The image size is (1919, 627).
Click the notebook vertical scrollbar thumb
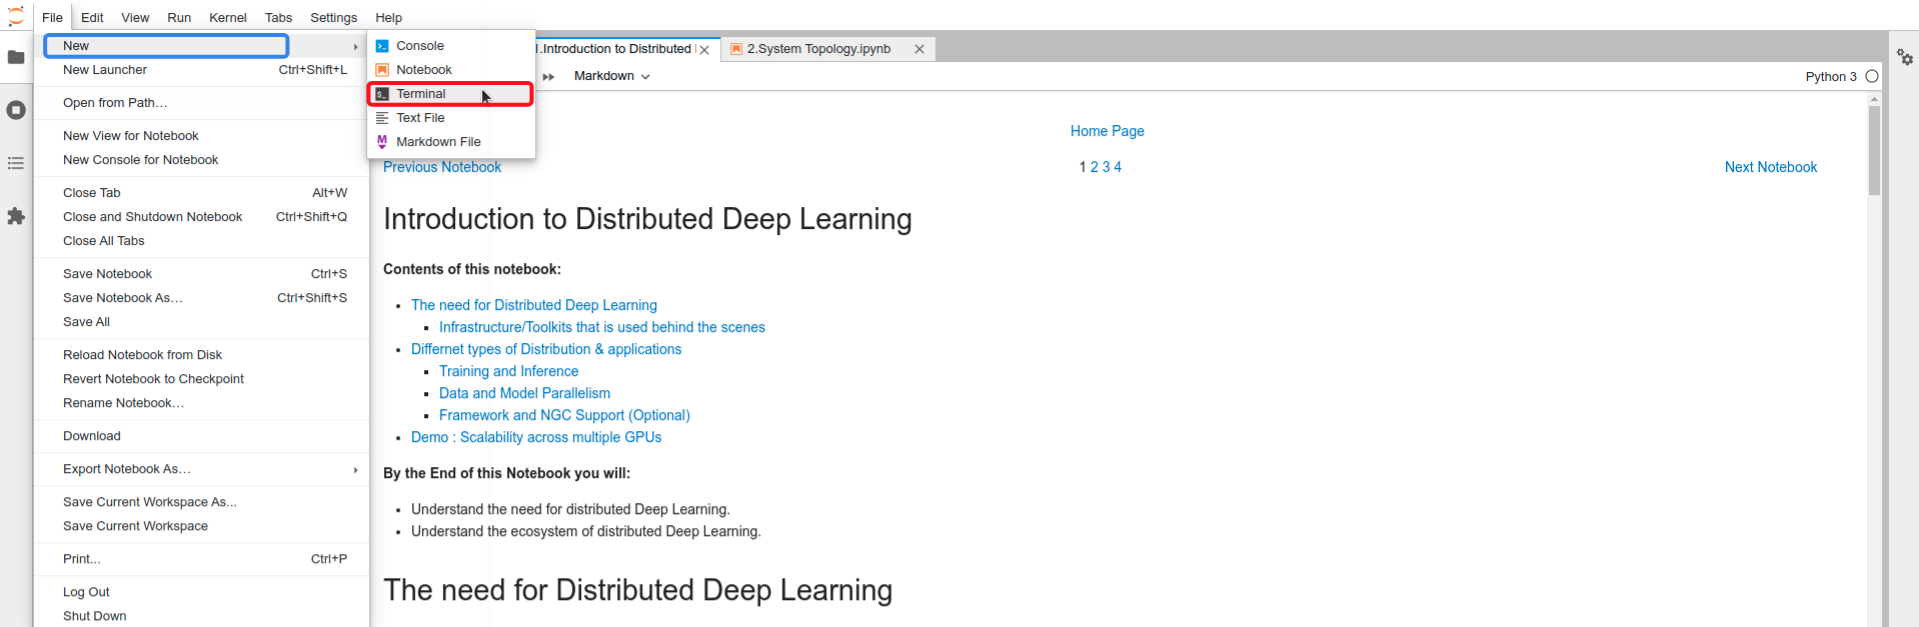[x=1874, y=150]
